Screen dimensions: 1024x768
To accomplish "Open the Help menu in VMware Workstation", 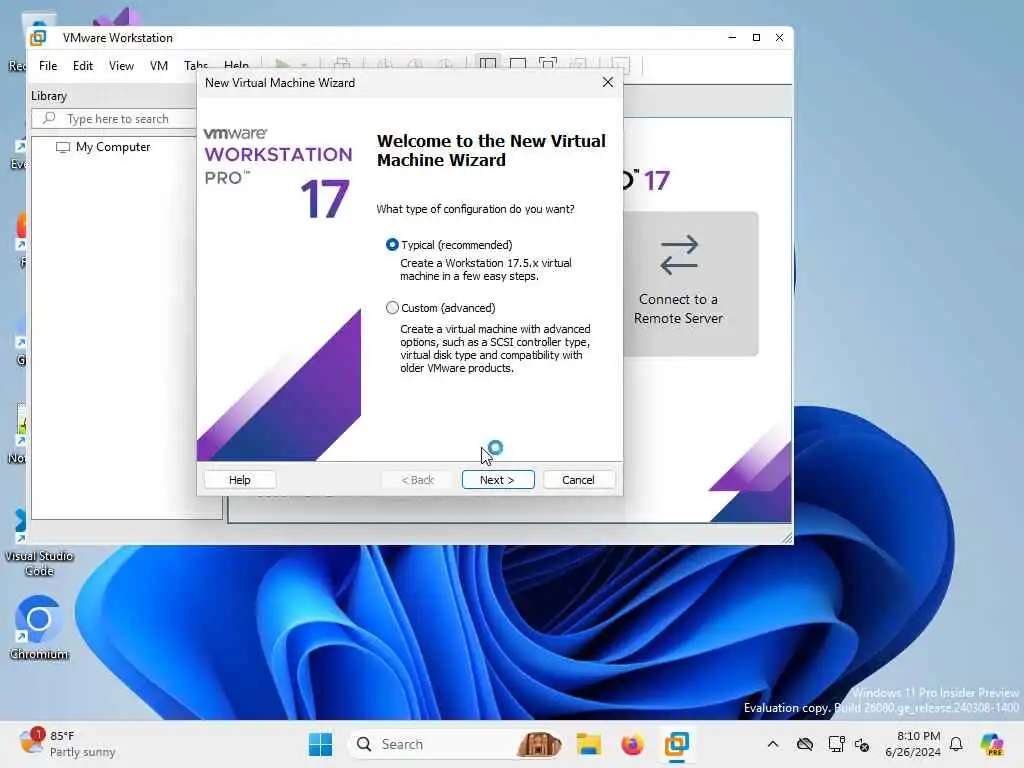I will (x=236, y=65).
